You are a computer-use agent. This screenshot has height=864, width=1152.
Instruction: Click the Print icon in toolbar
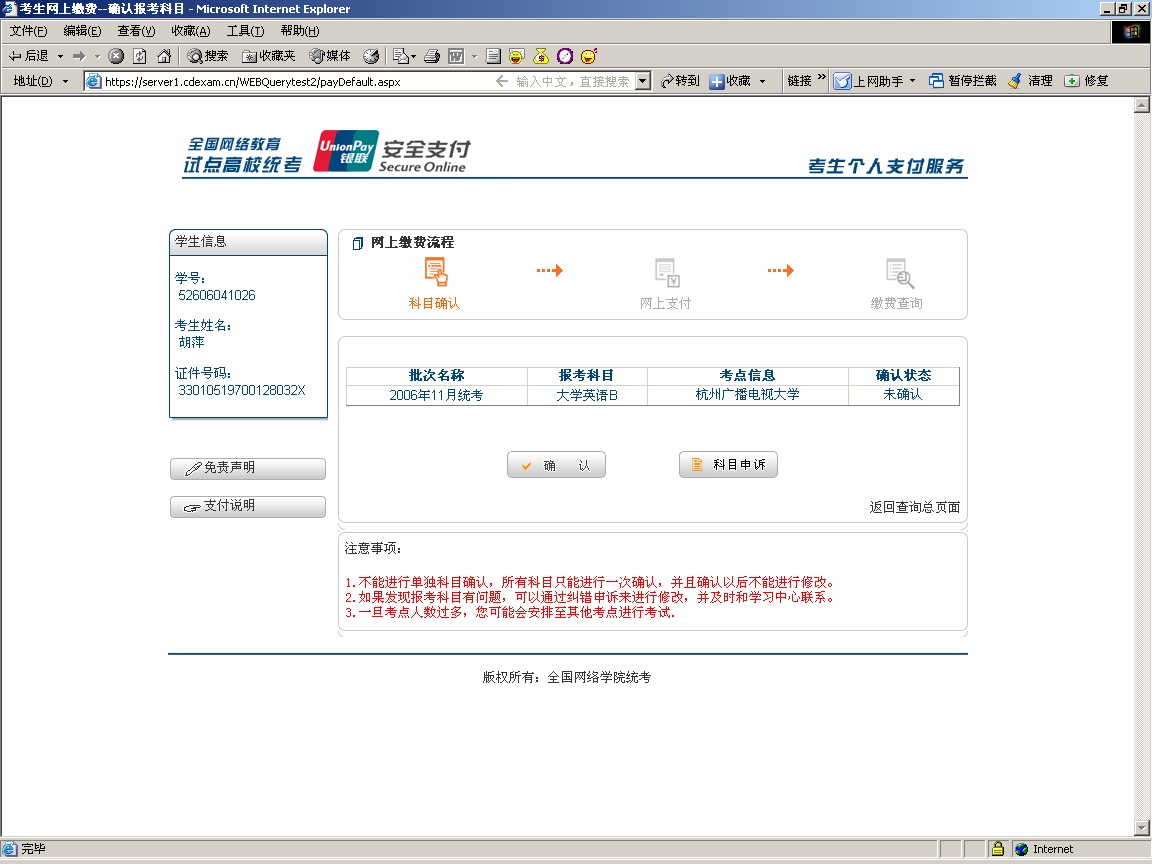pos(432,56)
